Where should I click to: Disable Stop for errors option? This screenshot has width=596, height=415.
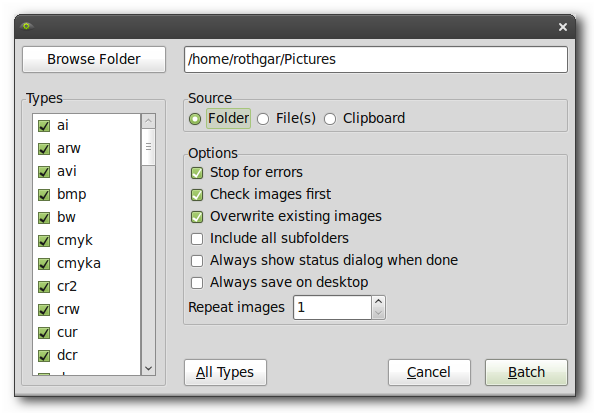coord(197,173)
